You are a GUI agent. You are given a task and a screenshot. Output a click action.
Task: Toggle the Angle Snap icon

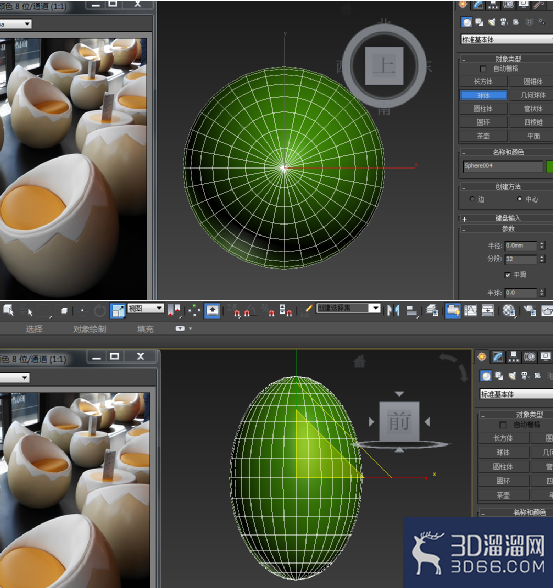(250, 310)
